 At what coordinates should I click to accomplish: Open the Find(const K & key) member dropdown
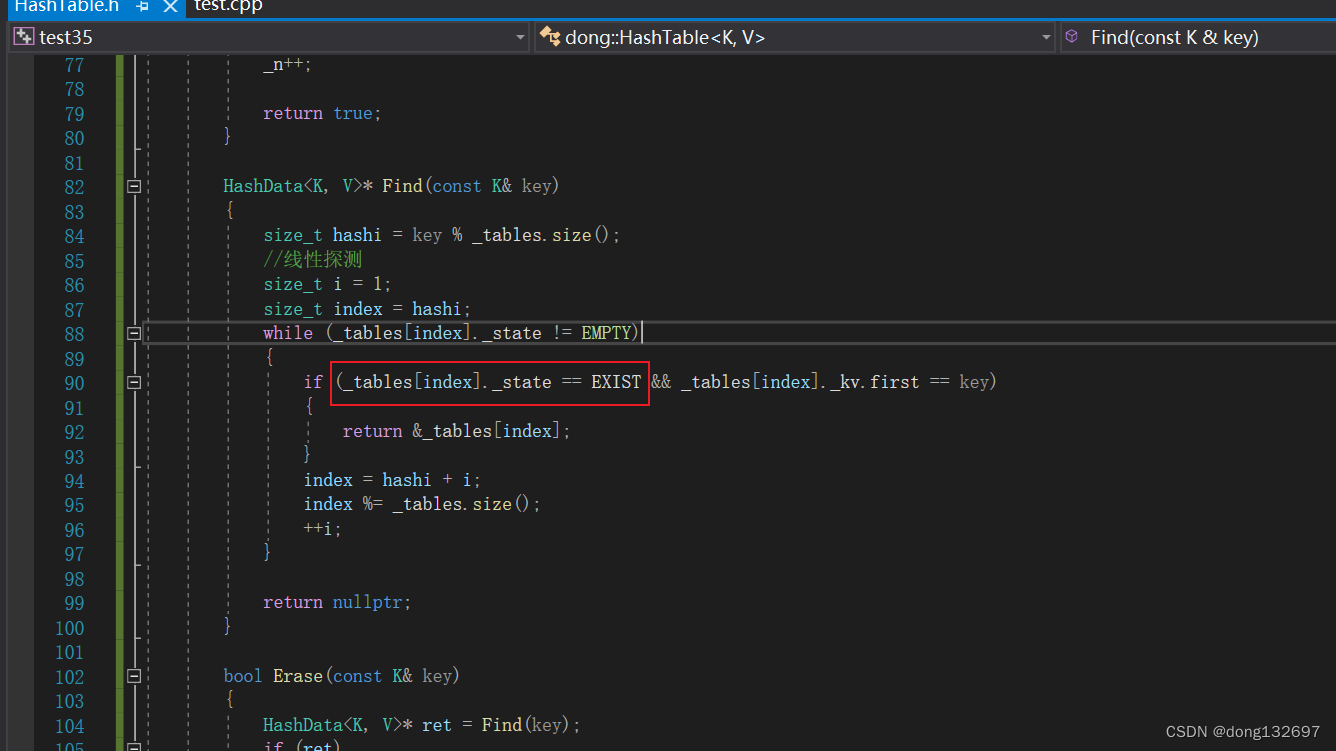tap(1198, 37)
